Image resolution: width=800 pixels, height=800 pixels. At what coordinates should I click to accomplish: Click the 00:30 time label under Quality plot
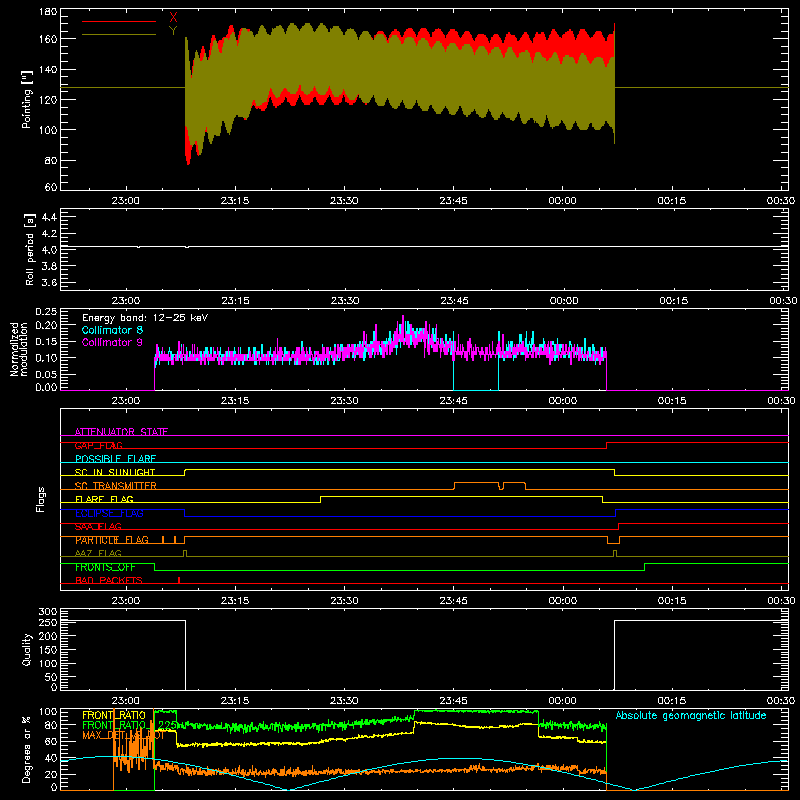pos(781,701)
